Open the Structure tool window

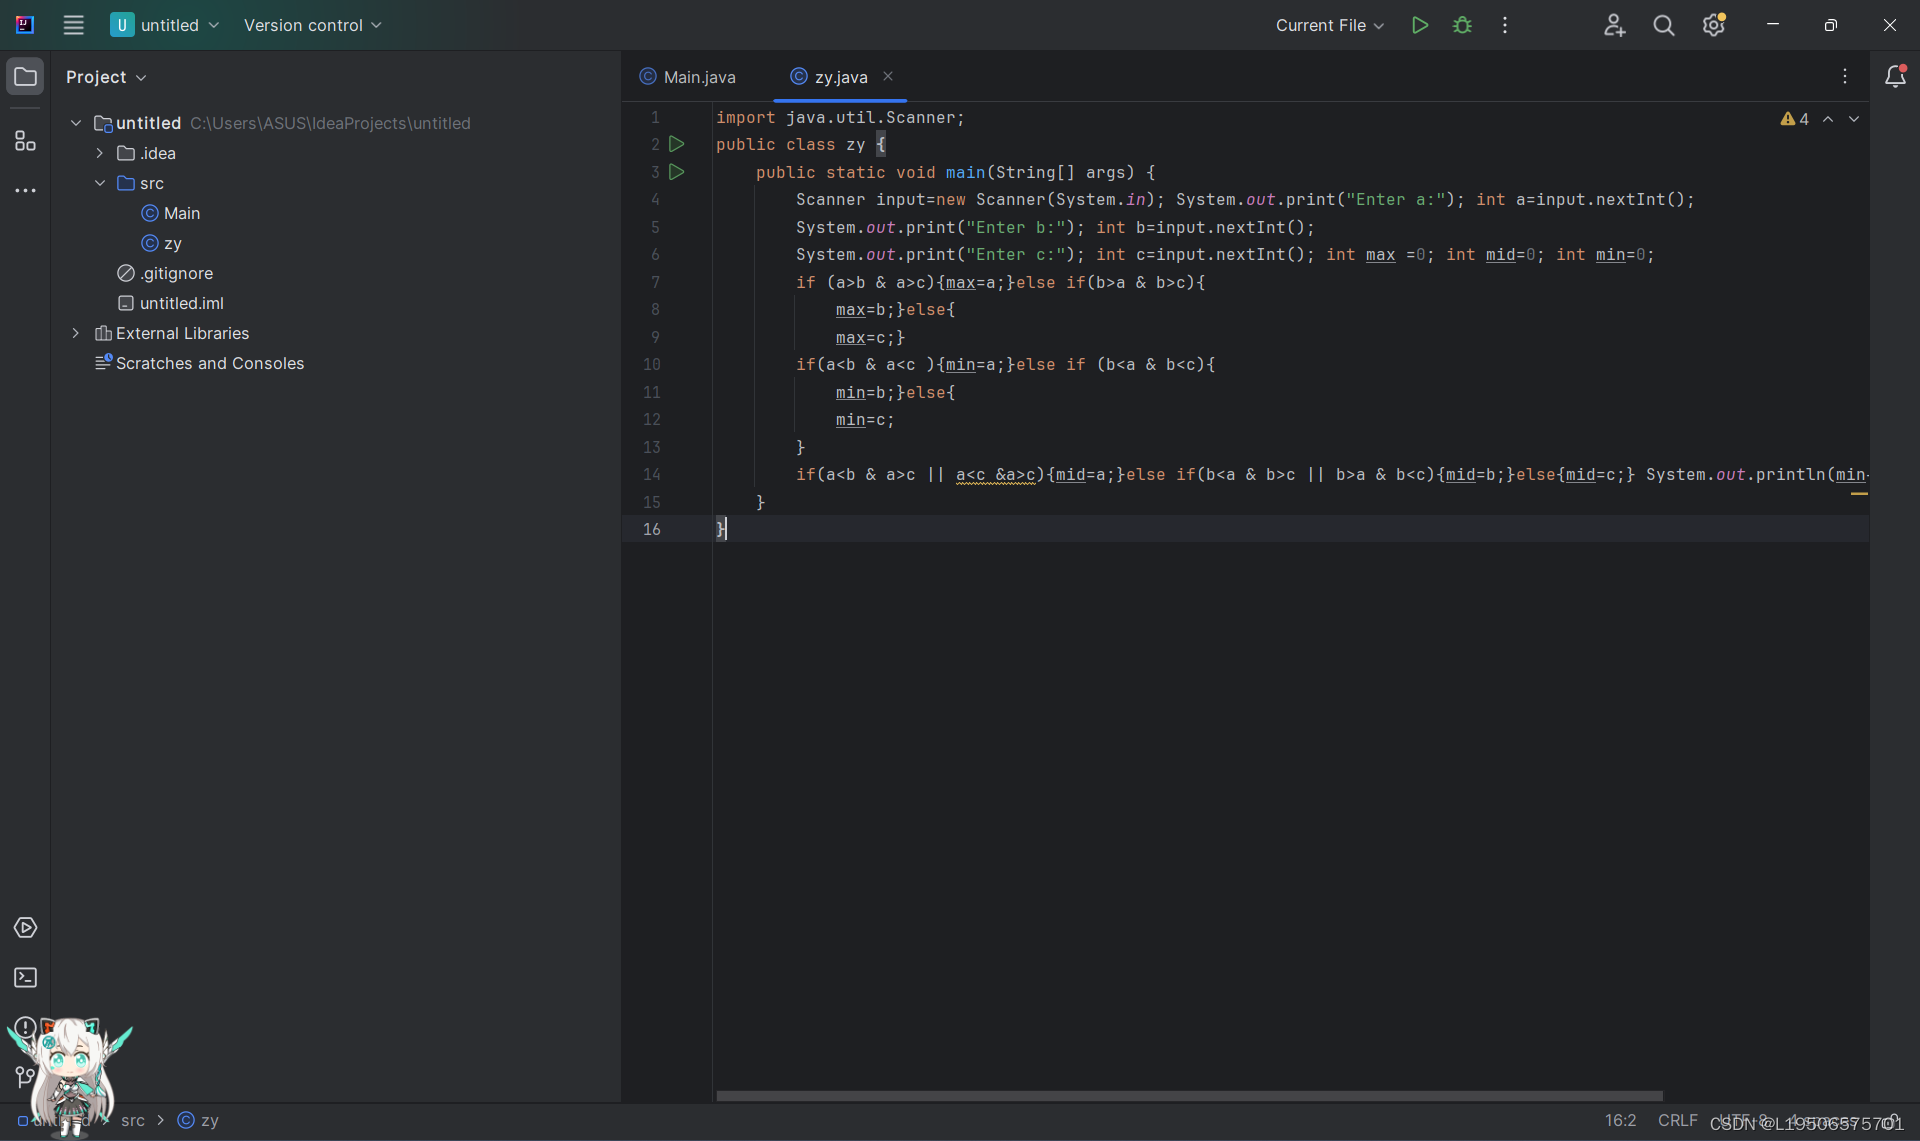[x=25, y=141]
